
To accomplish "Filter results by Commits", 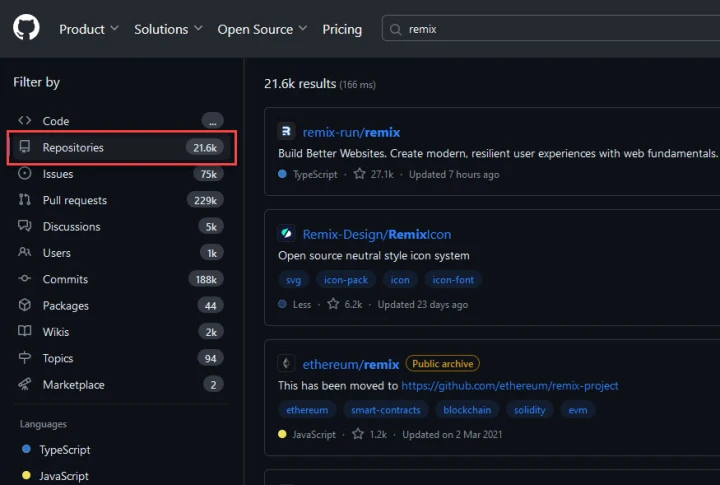I will 121,279.
